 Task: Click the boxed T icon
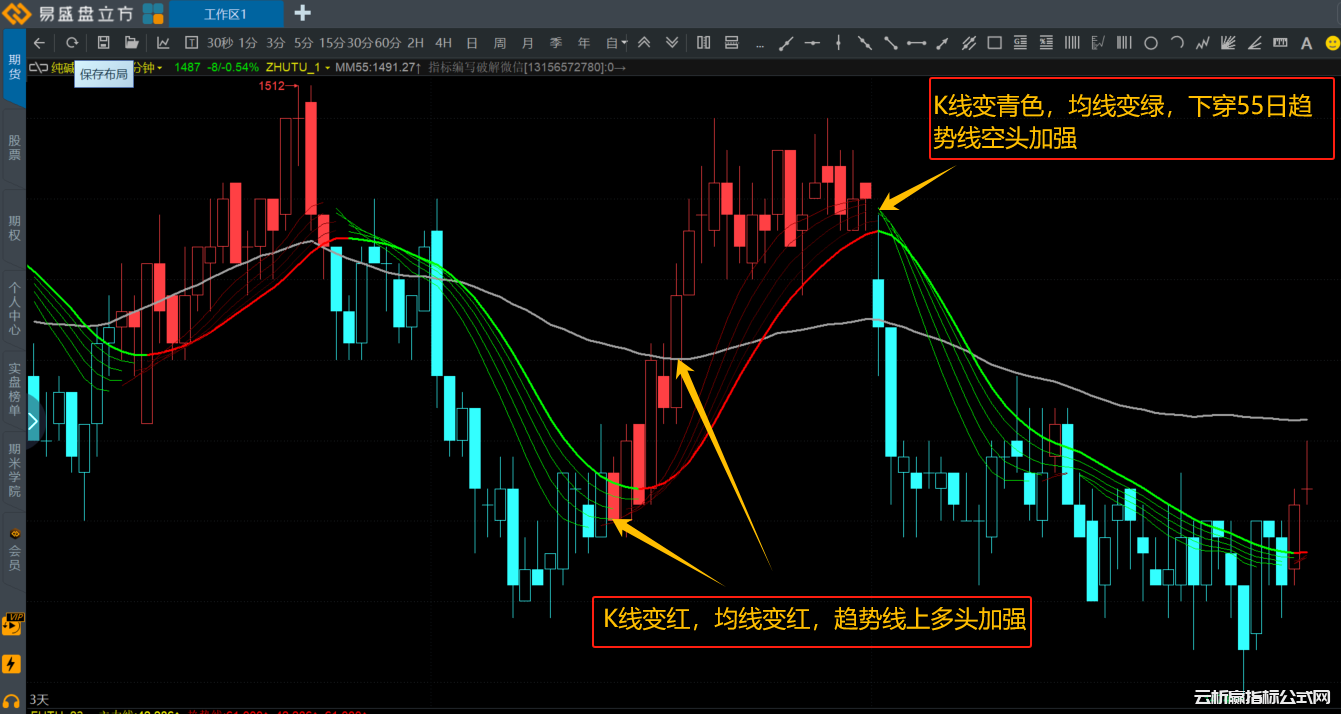[191, 43]
